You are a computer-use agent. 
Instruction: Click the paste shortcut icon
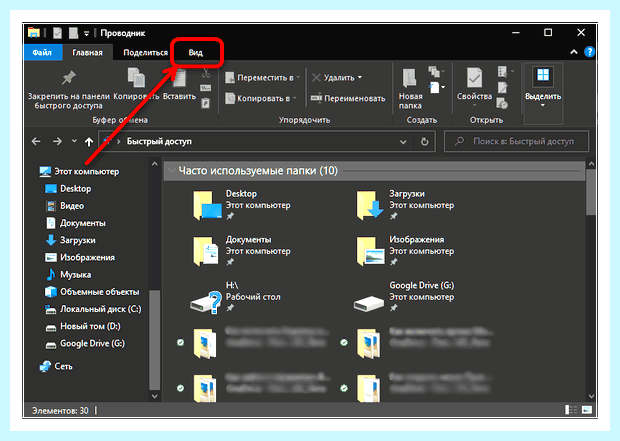206,104
